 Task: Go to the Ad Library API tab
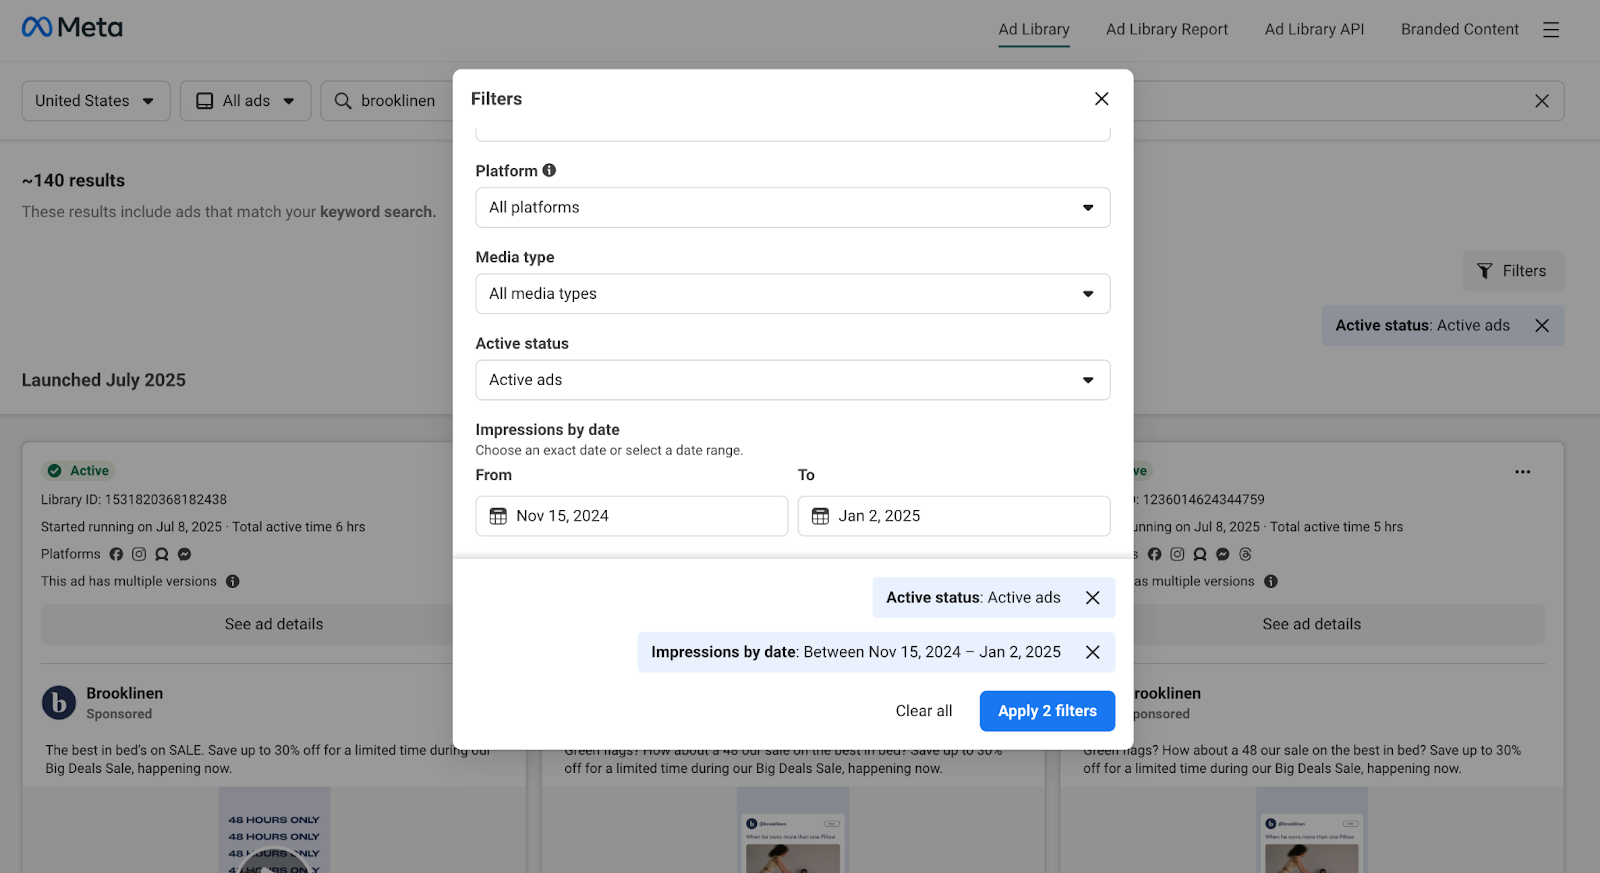[x=1313, y=30]
